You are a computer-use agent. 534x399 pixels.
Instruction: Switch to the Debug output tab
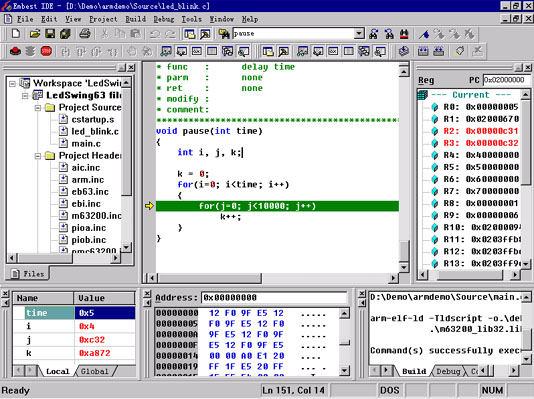(x=448, y=371)
